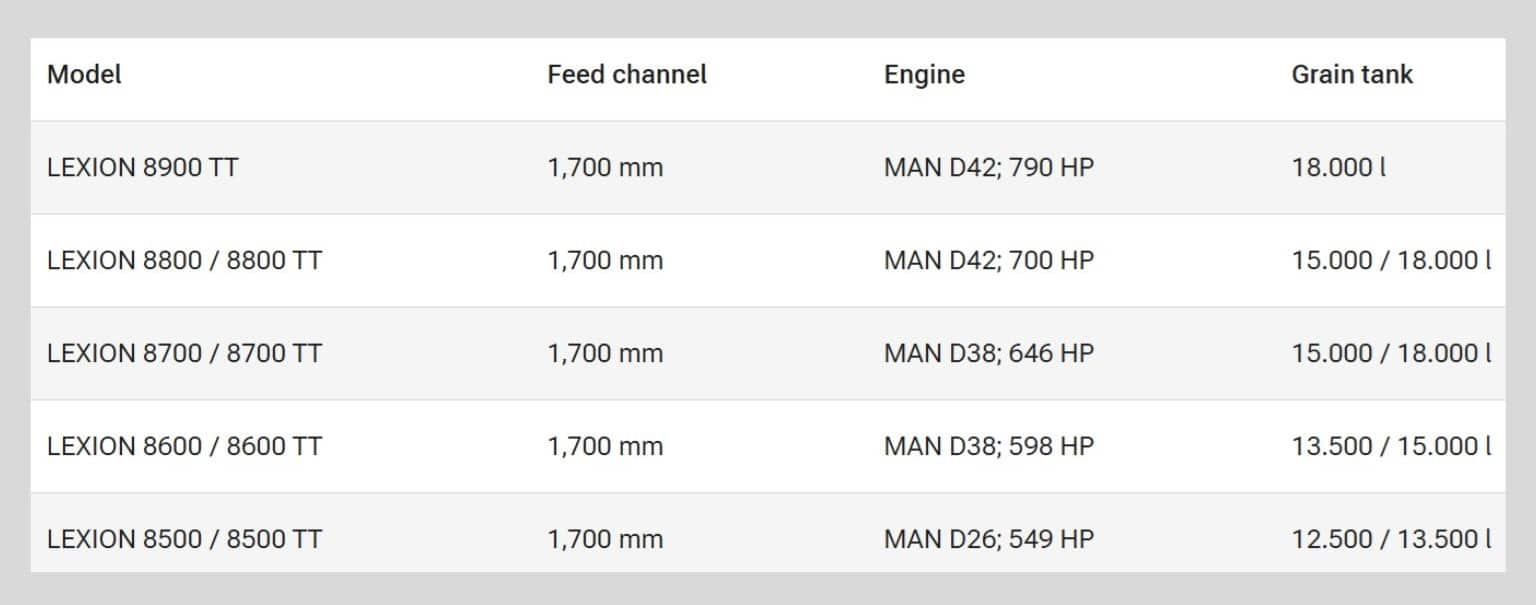Viewport: 1536px width, 605px height.
Task: Select the 18.000 l grain tank value
Action: pos(1338,168)
